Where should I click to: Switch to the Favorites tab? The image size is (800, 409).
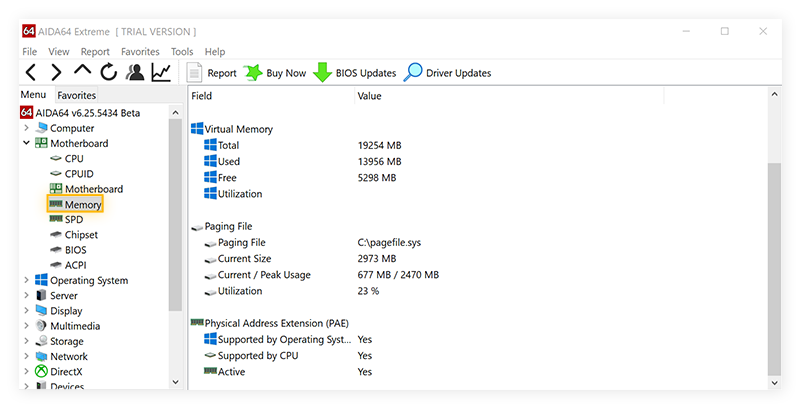[x=76, y=96]
